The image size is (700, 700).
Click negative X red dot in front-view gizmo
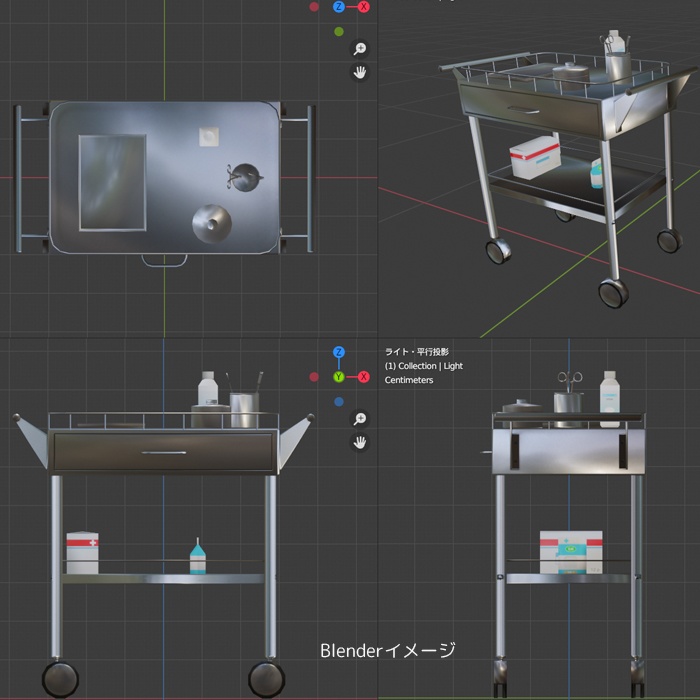click(314, 377)
